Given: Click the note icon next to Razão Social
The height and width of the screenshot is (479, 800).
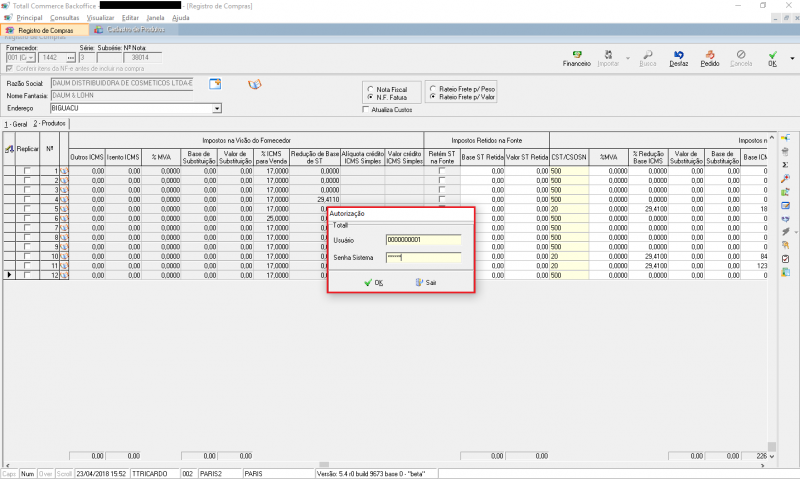Looking at the screenshot, I should point(215,83).
